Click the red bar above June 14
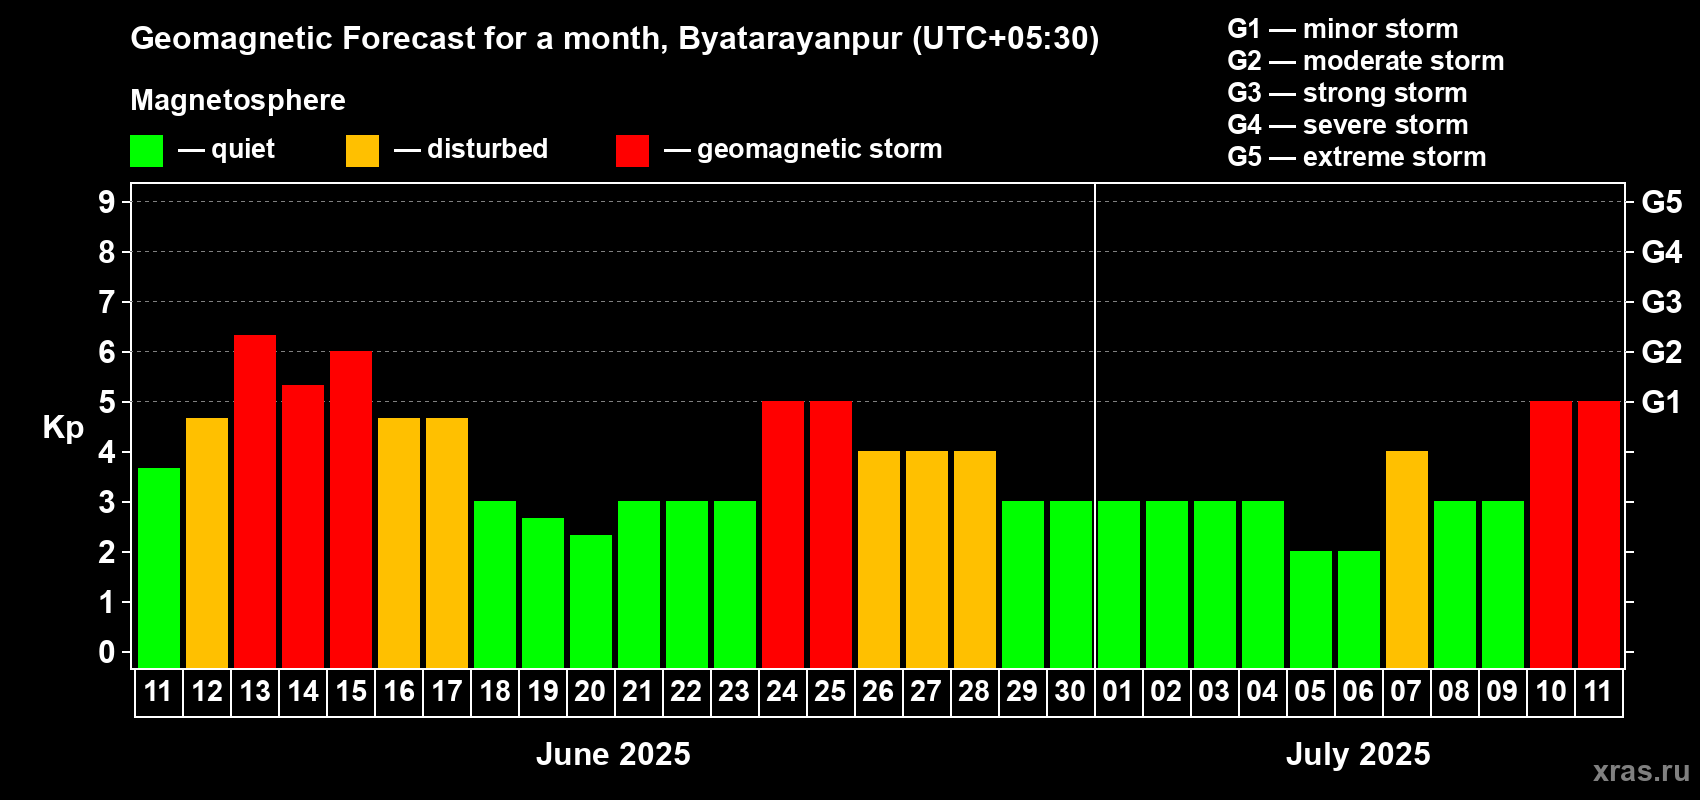The image size is (1700, 800). coord(303,526)
